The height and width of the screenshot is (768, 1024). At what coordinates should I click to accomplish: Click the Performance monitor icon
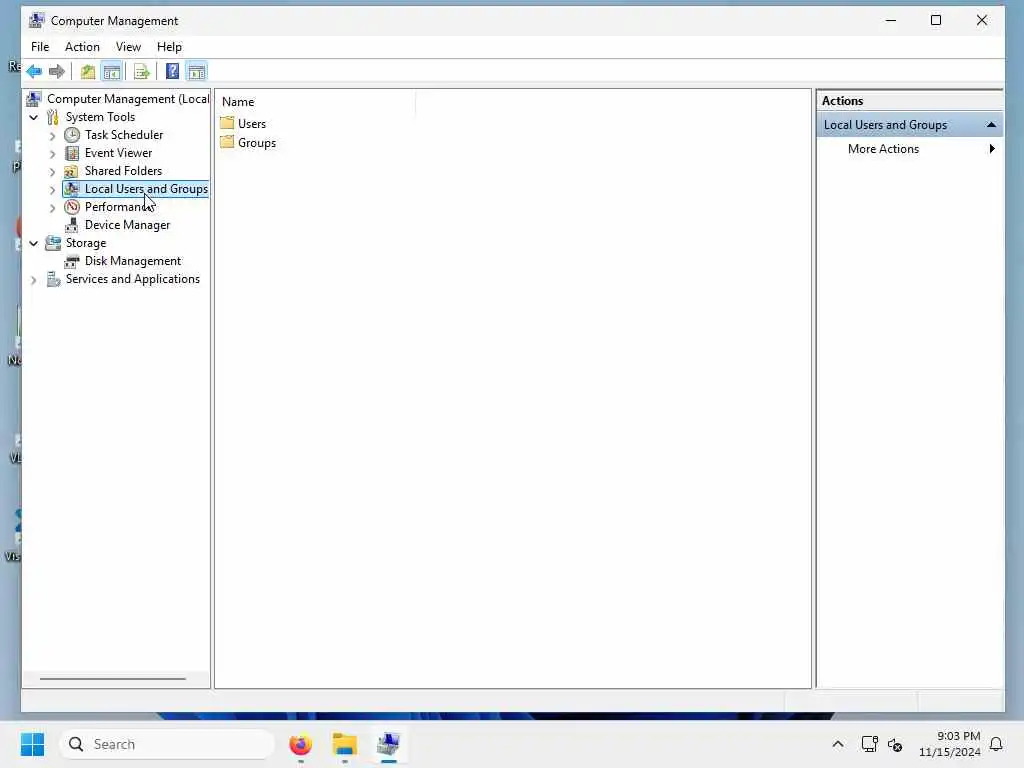coord(72,207)
